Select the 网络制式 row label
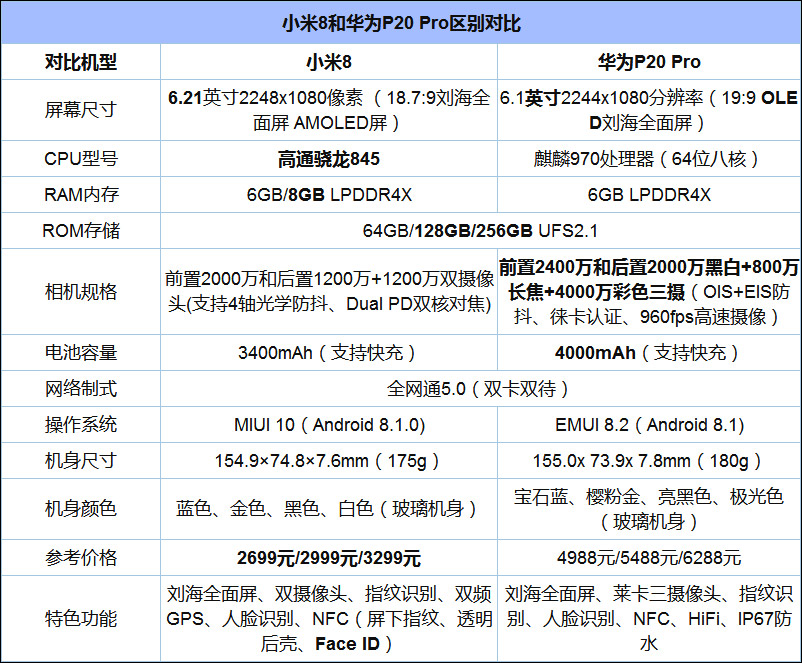The height and width of the screenshot is (663, 802). (x=81, y=388)
